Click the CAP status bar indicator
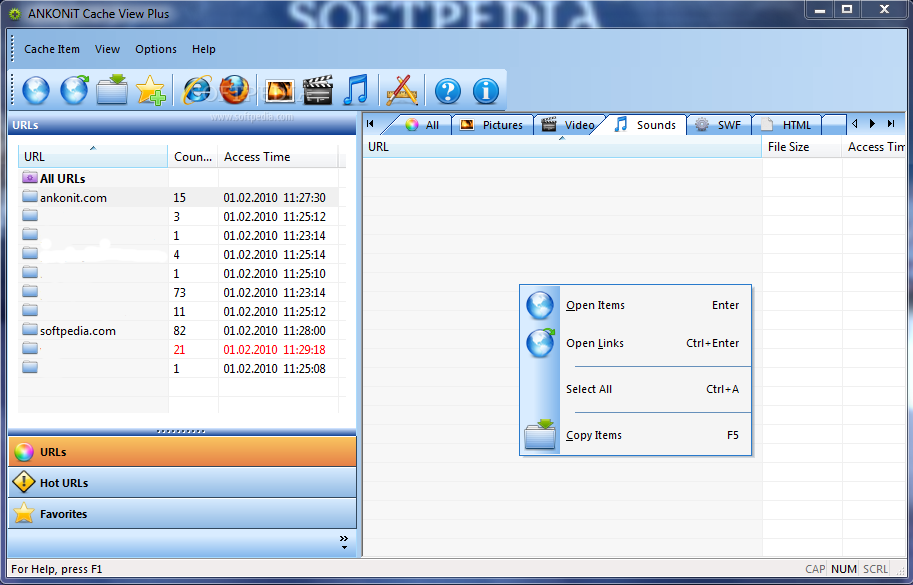 tap(815, 569)
